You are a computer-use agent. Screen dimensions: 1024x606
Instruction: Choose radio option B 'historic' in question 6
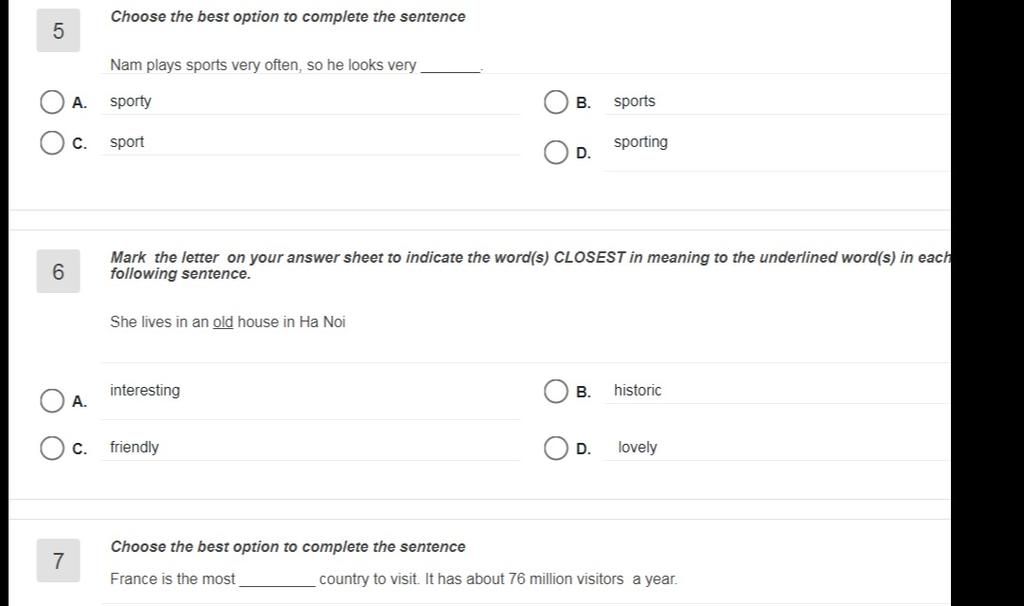pos(556,391)
